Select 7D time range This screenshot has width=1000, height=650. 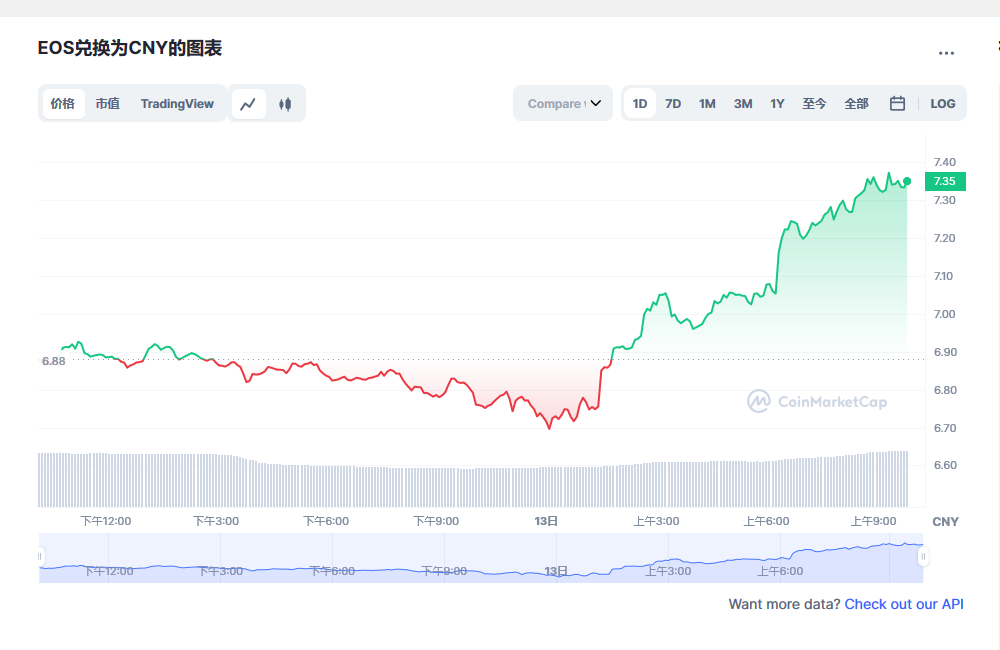pyautogui.click(x=673, y=104)
